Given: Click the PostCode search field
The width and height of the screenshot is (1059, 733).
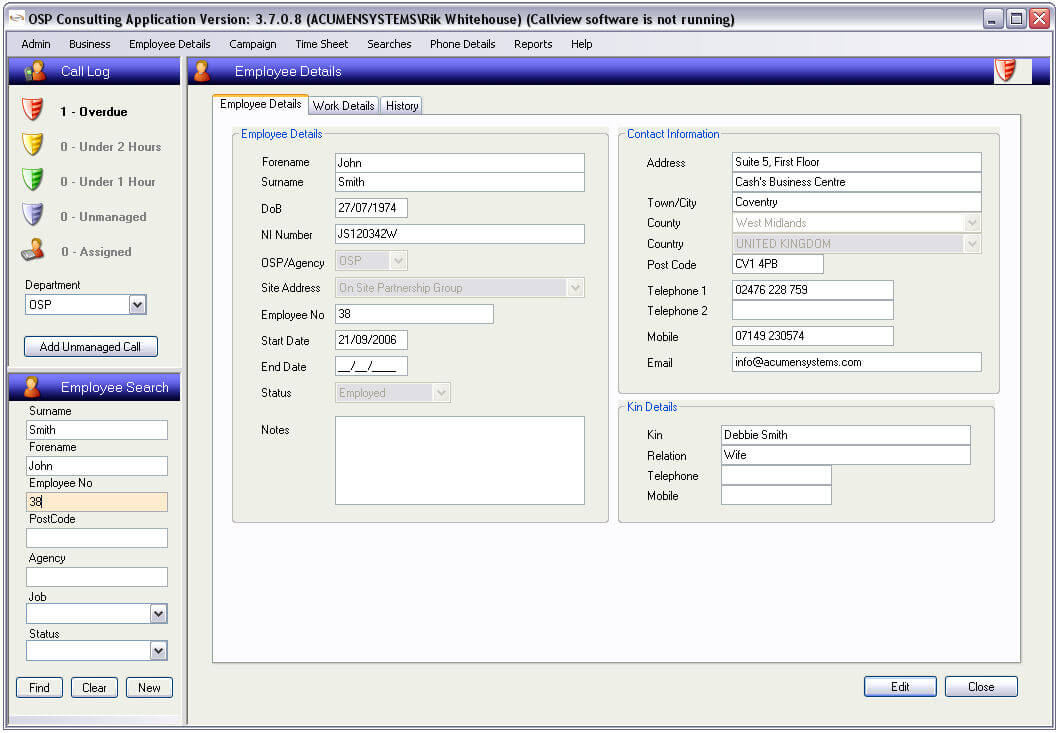Looking at the screenshot, I should pyautogui.click(x=97, y=538).
